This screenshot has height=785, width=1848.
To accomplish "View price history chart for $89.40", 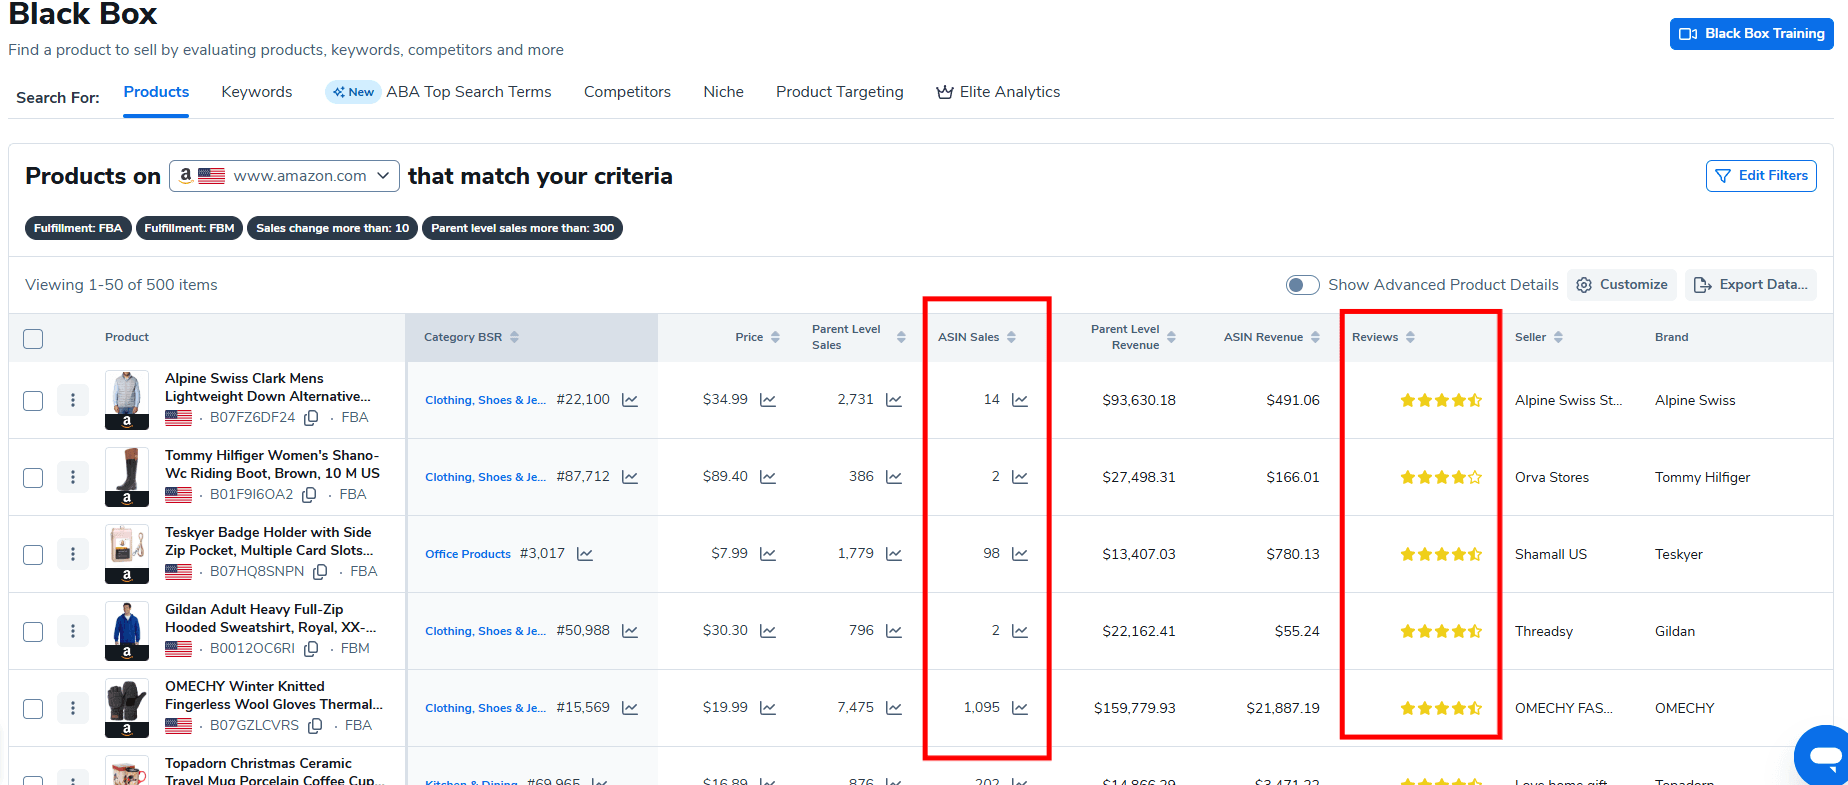I will tap(768, 477).
